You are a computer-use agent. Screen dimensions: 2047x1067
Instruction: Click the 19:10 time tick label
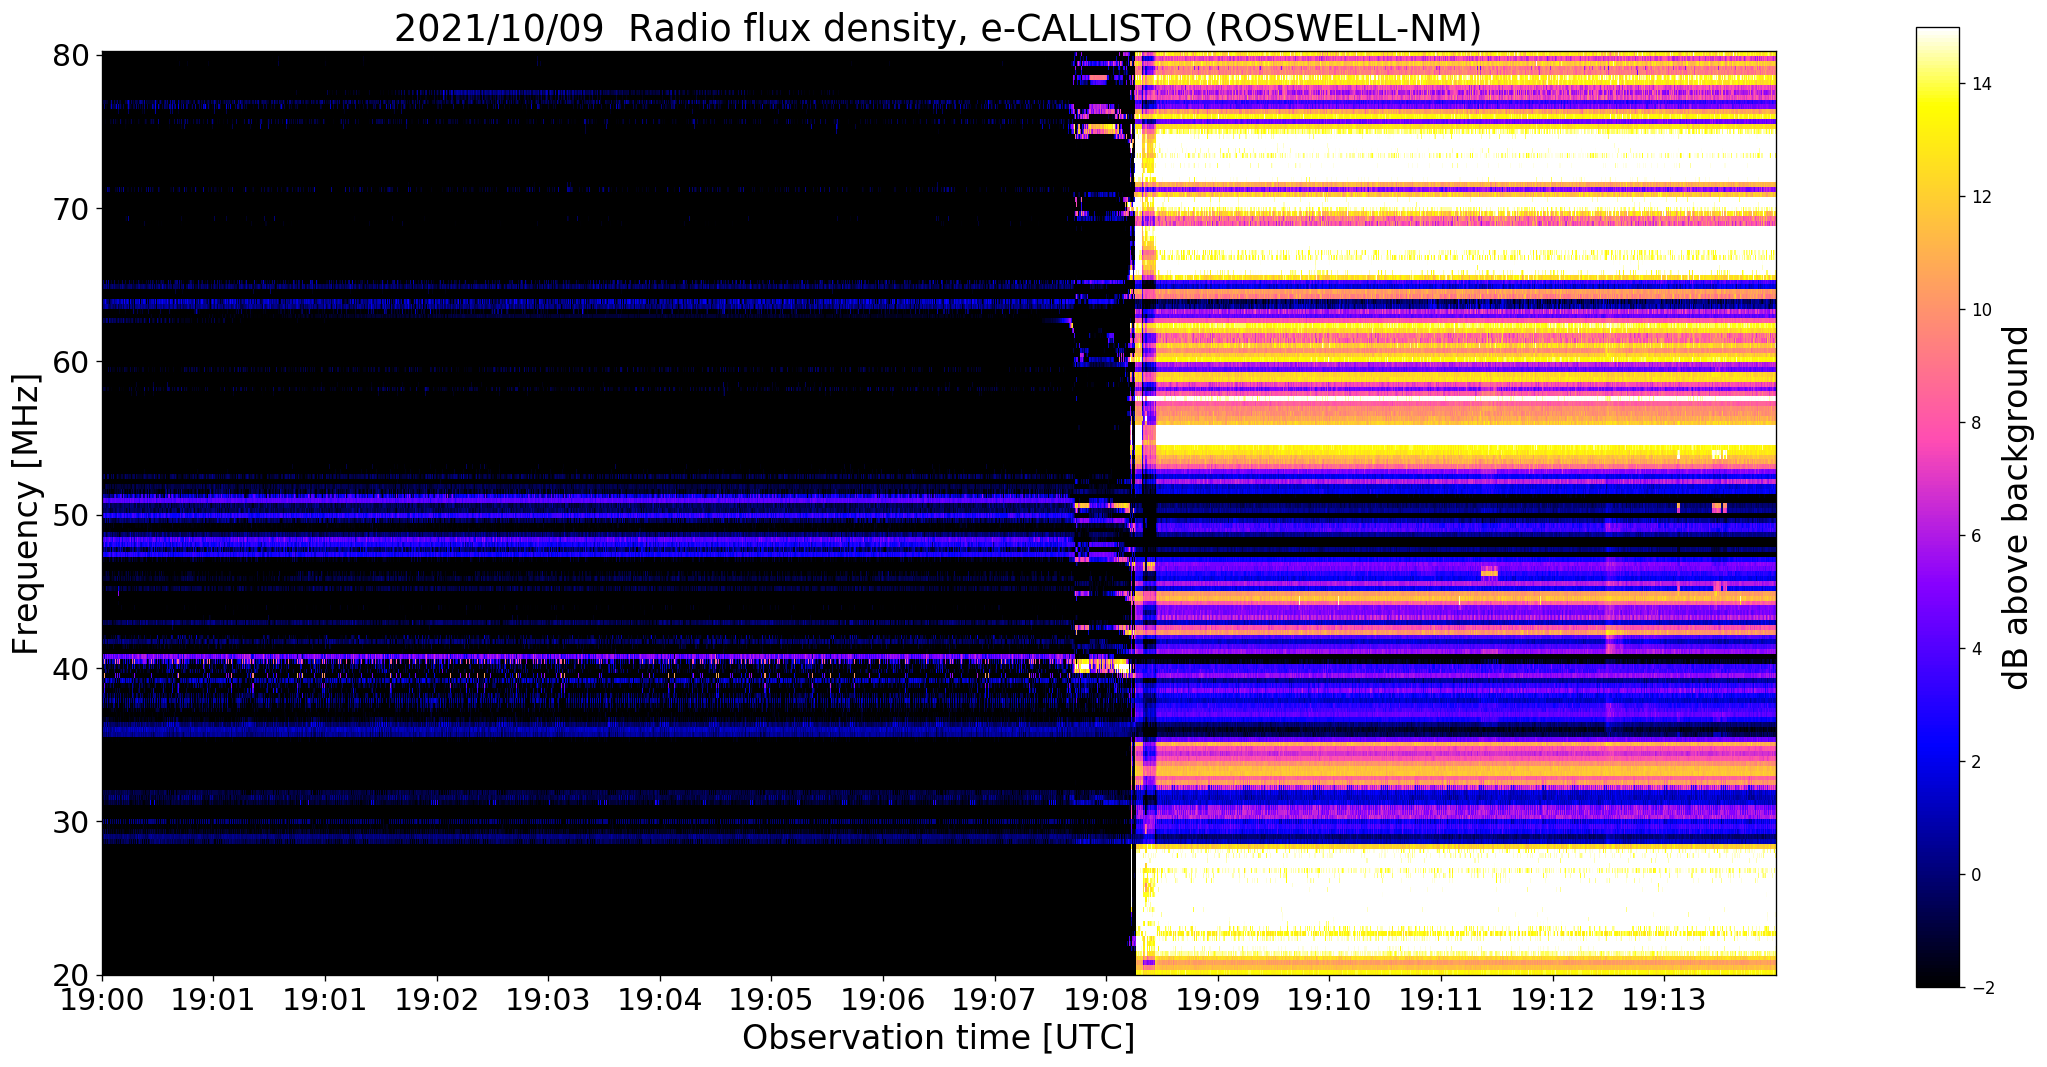(1329, 1000)
